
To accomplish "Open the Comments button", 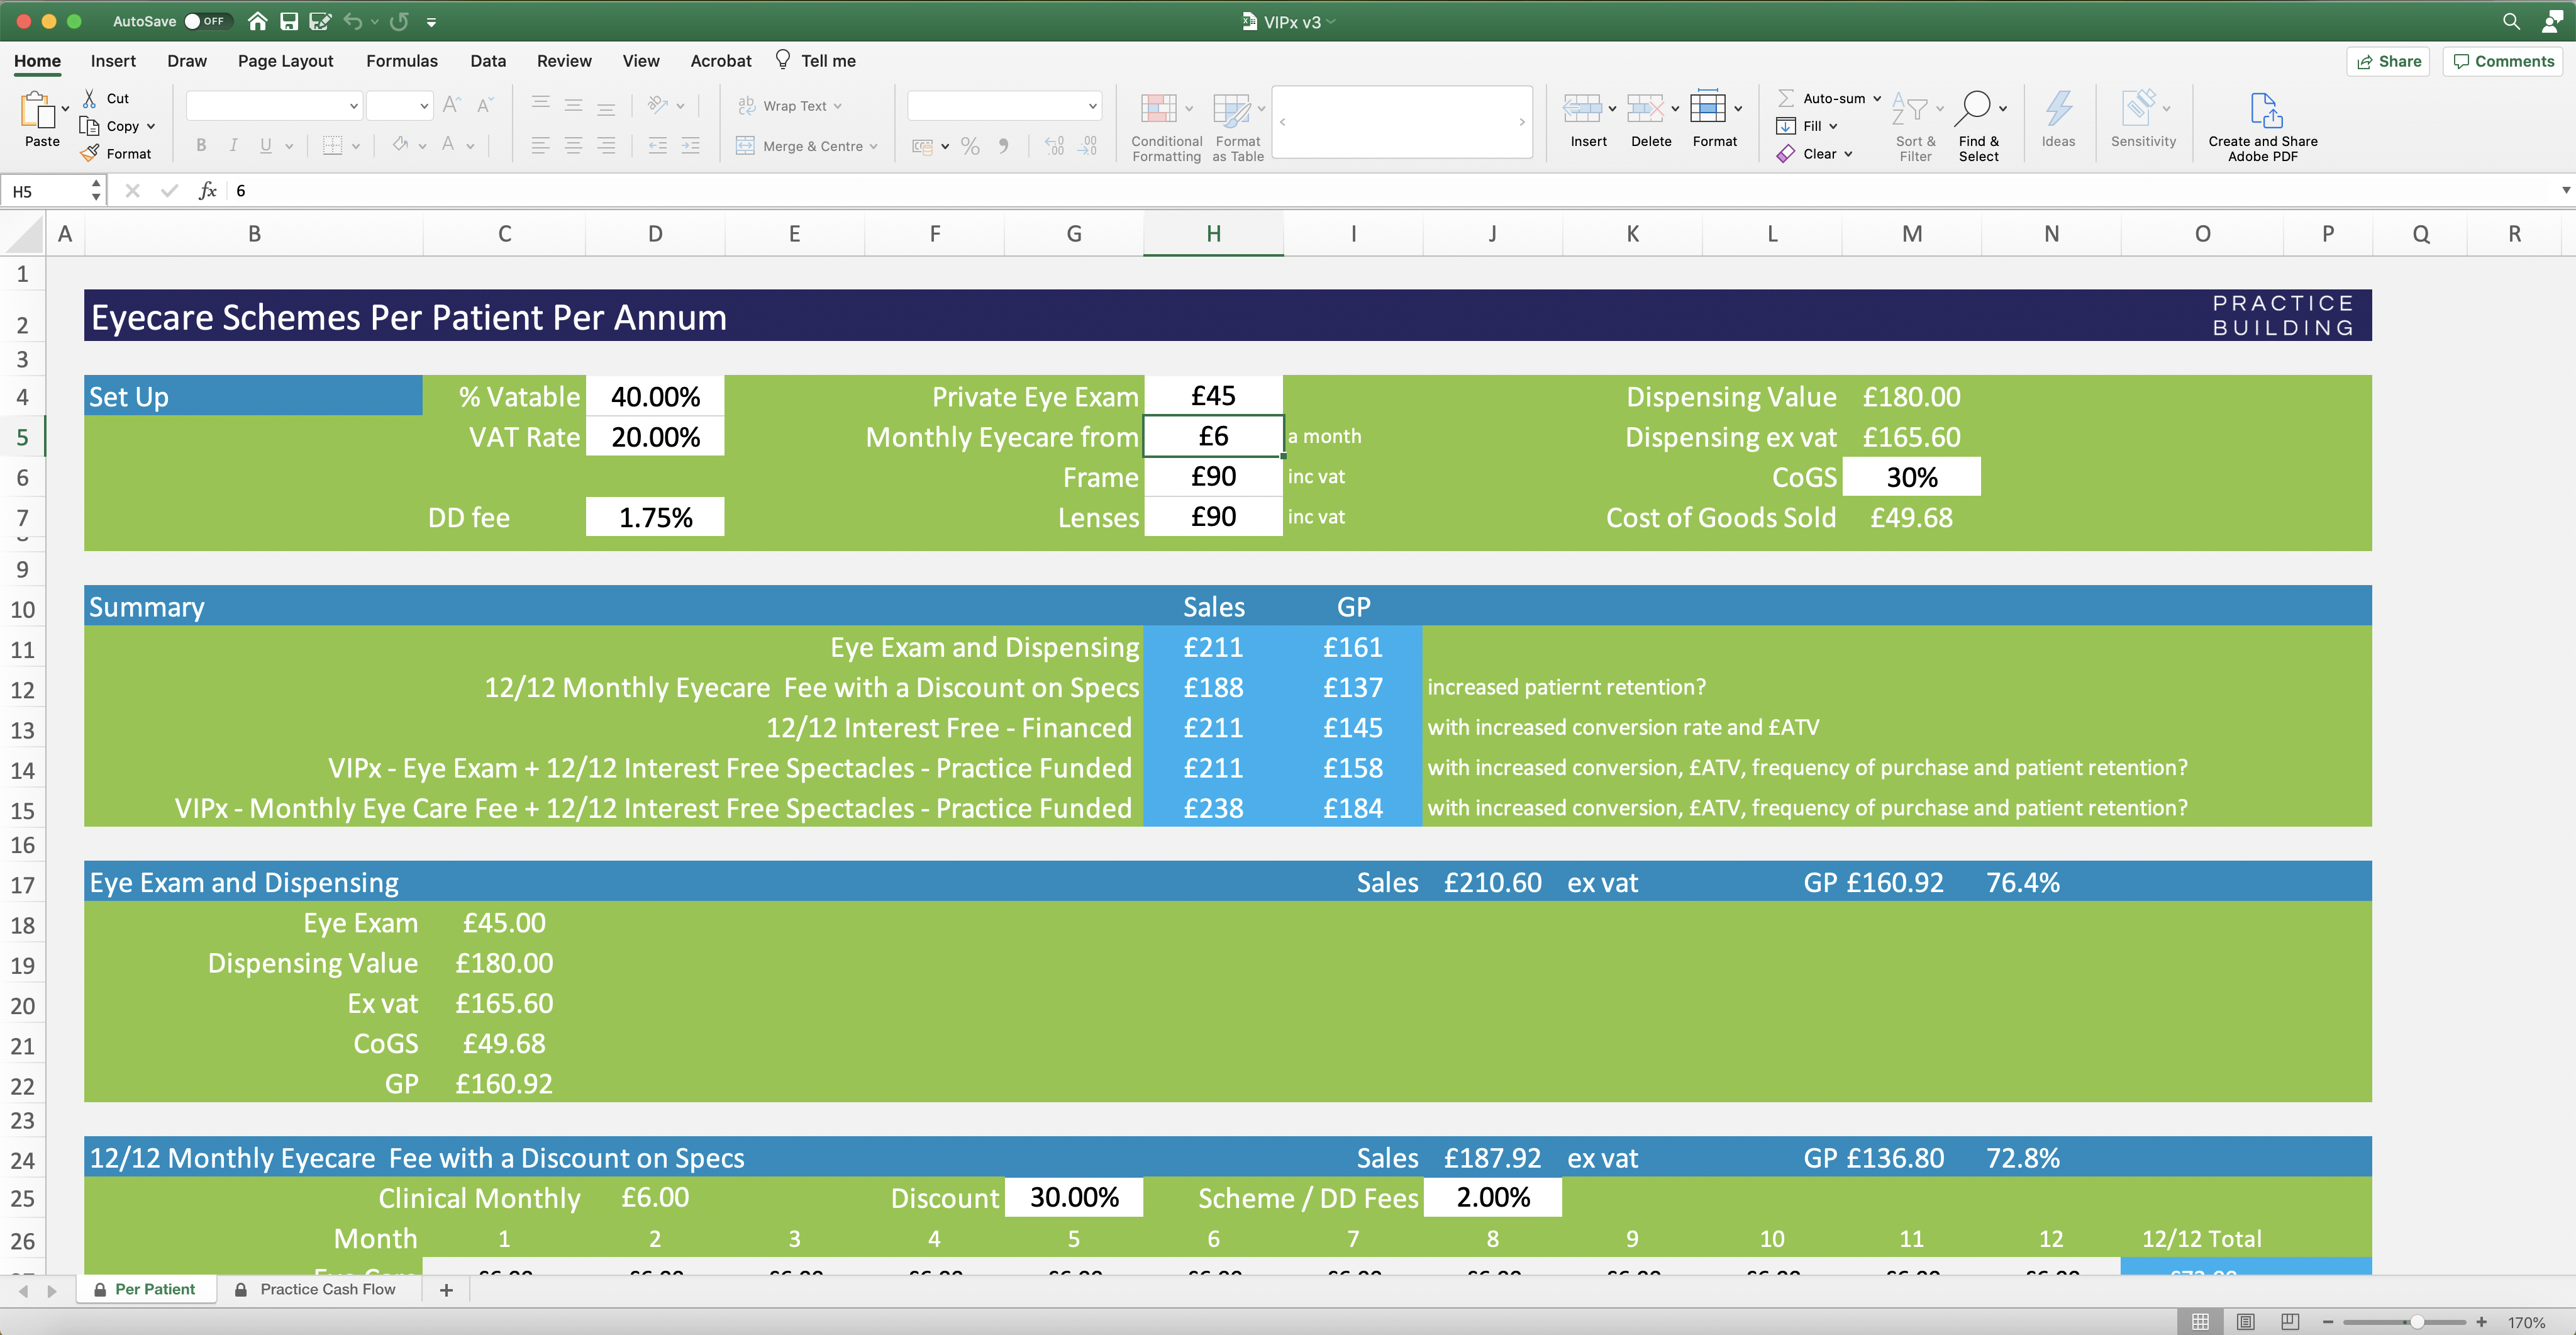I will pos(2503,61).
